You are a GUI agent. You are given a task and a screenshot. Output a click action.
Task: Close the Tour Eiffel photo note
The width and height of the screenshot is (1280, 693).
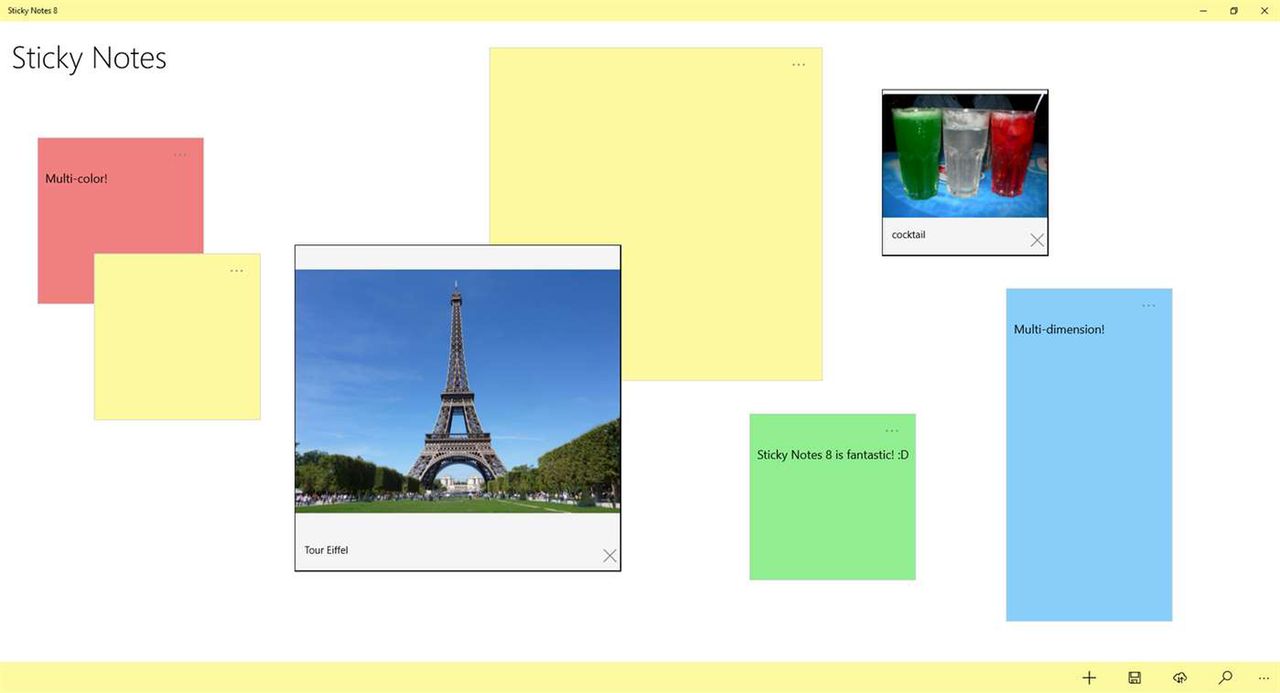(610, 556)
